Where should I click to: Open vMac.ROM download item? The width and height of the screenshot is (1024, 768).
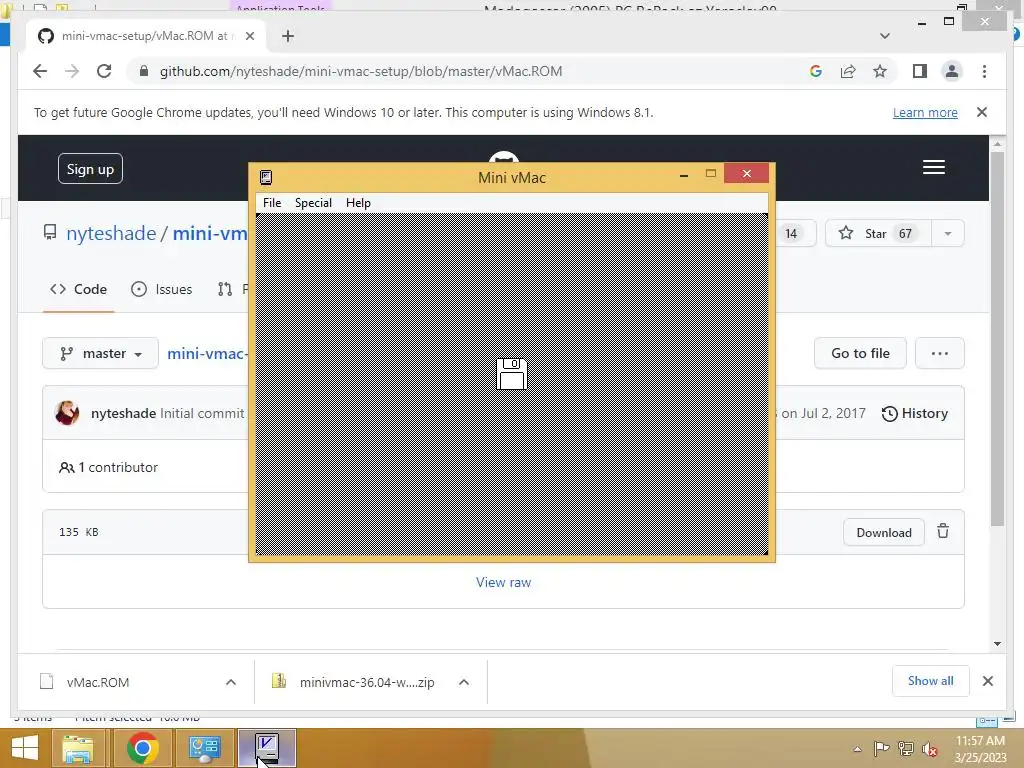(98, 682)
